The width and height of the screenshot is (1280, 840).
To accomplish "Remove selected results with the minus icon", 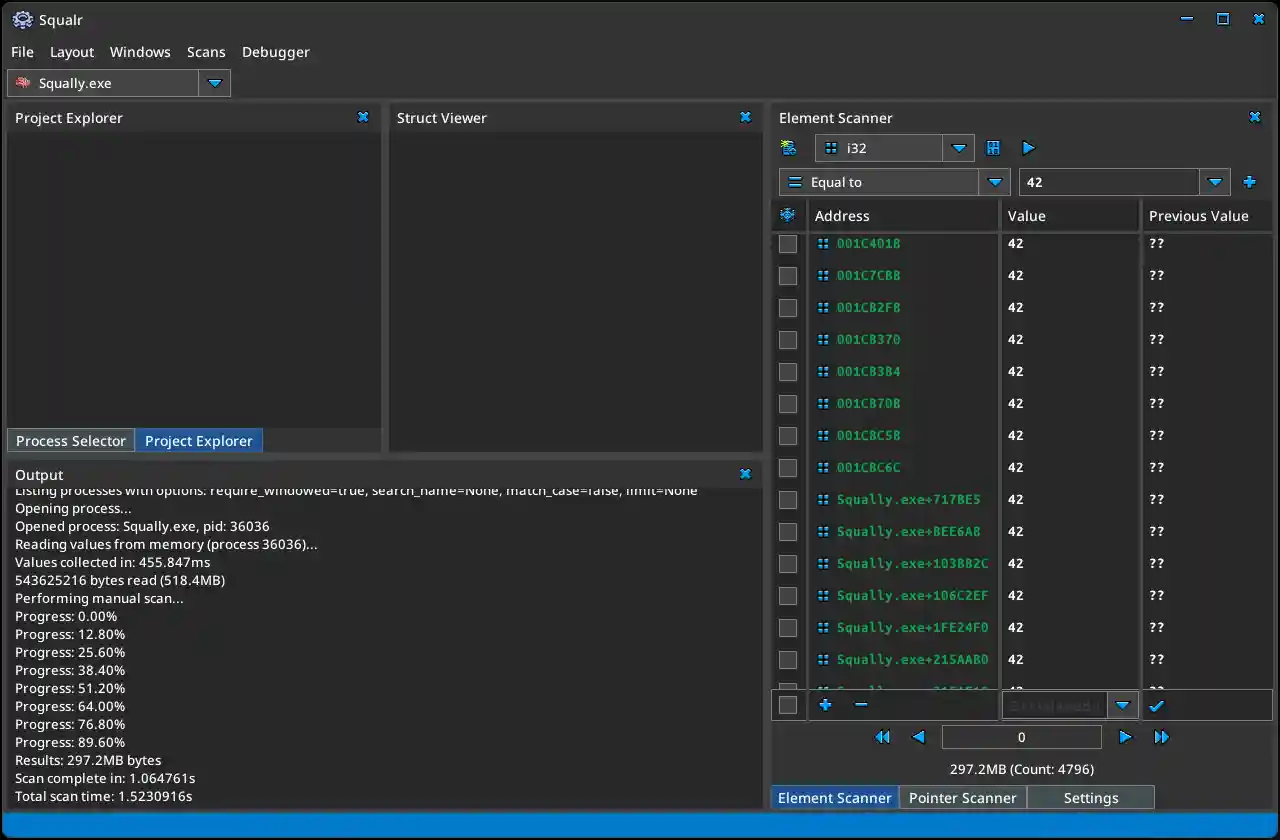I will click(x=861, y=705).
